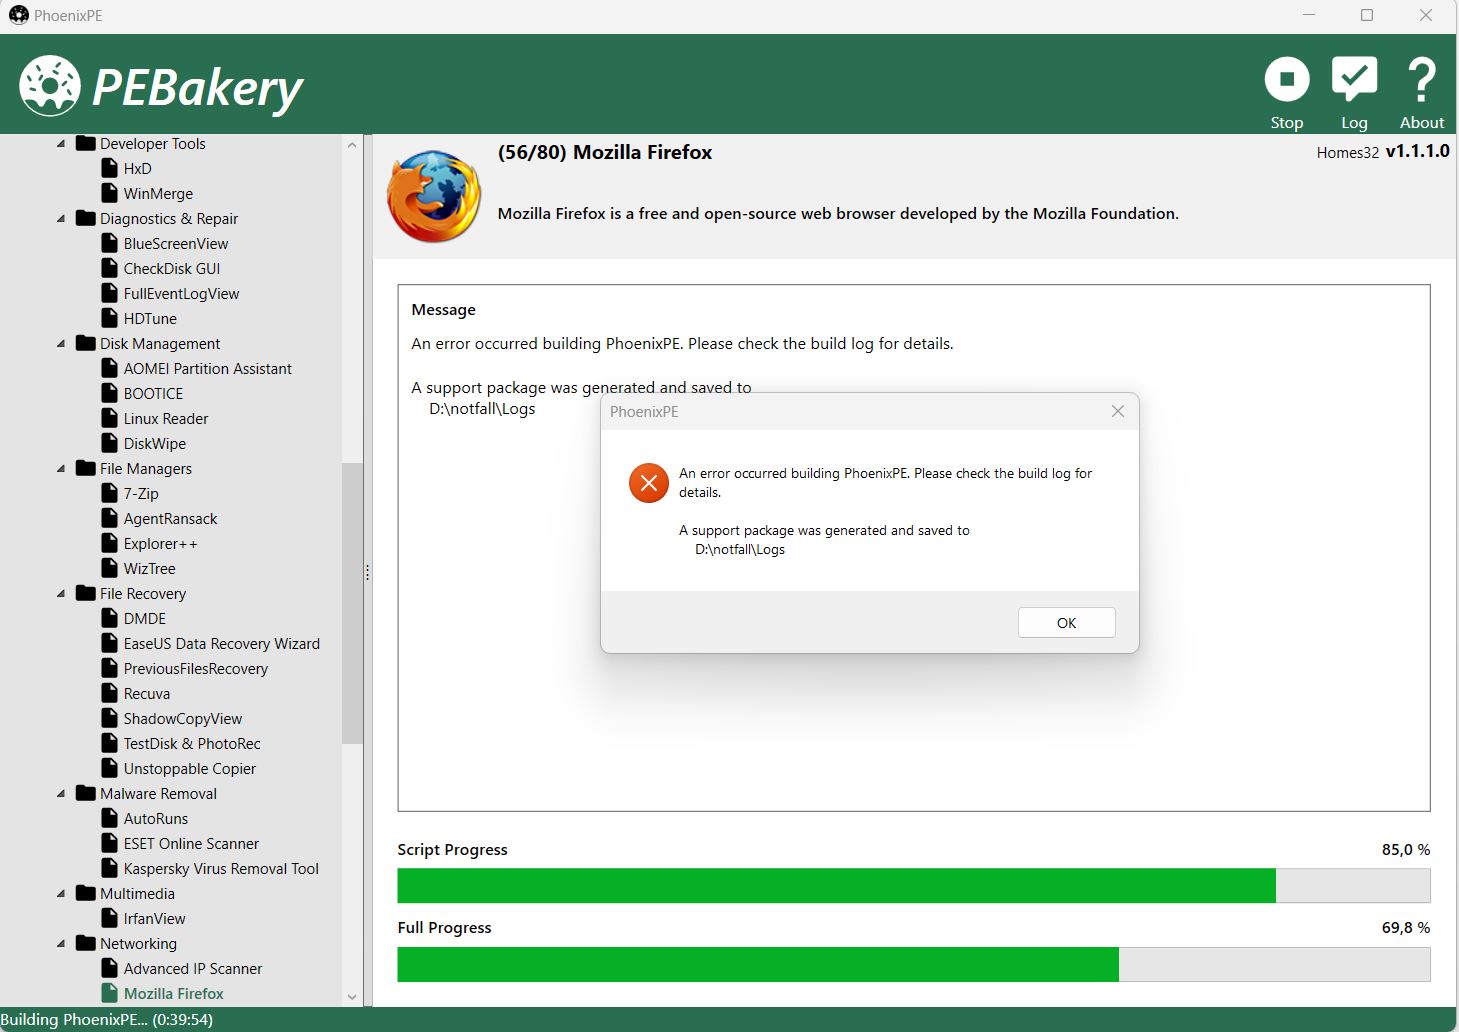Click the AutoRuns script file icon
The width and height of the screenshot is (1459, 1032).
point(110,818)
